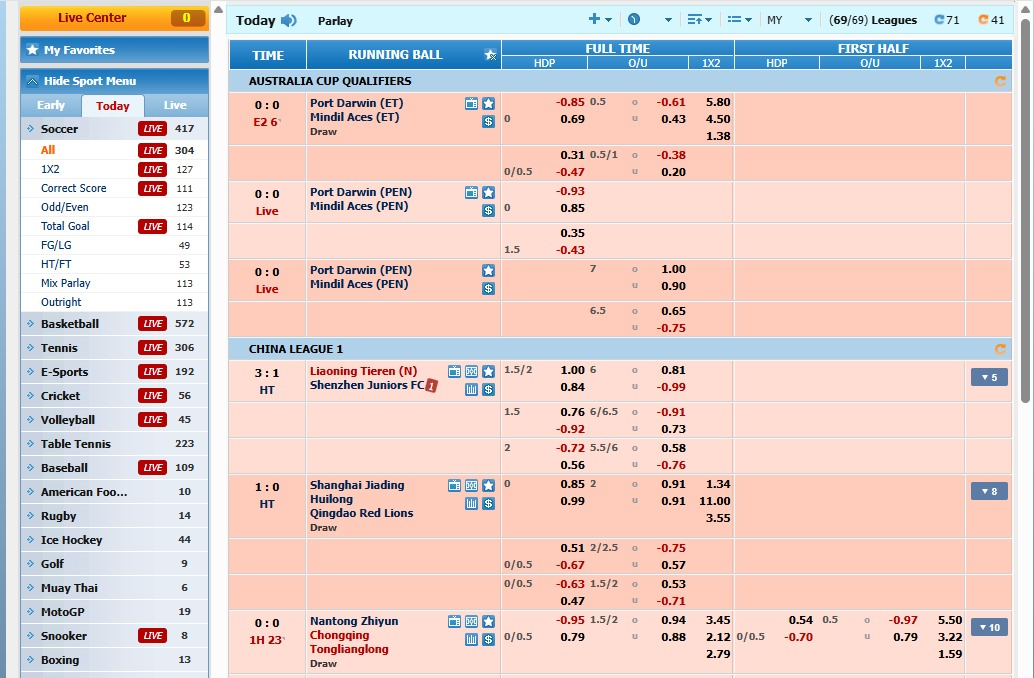Click red card indicator beside Shenzhen Juniors FC
Viewport: 1034px width, 678px height.
[x=431, y=386]
